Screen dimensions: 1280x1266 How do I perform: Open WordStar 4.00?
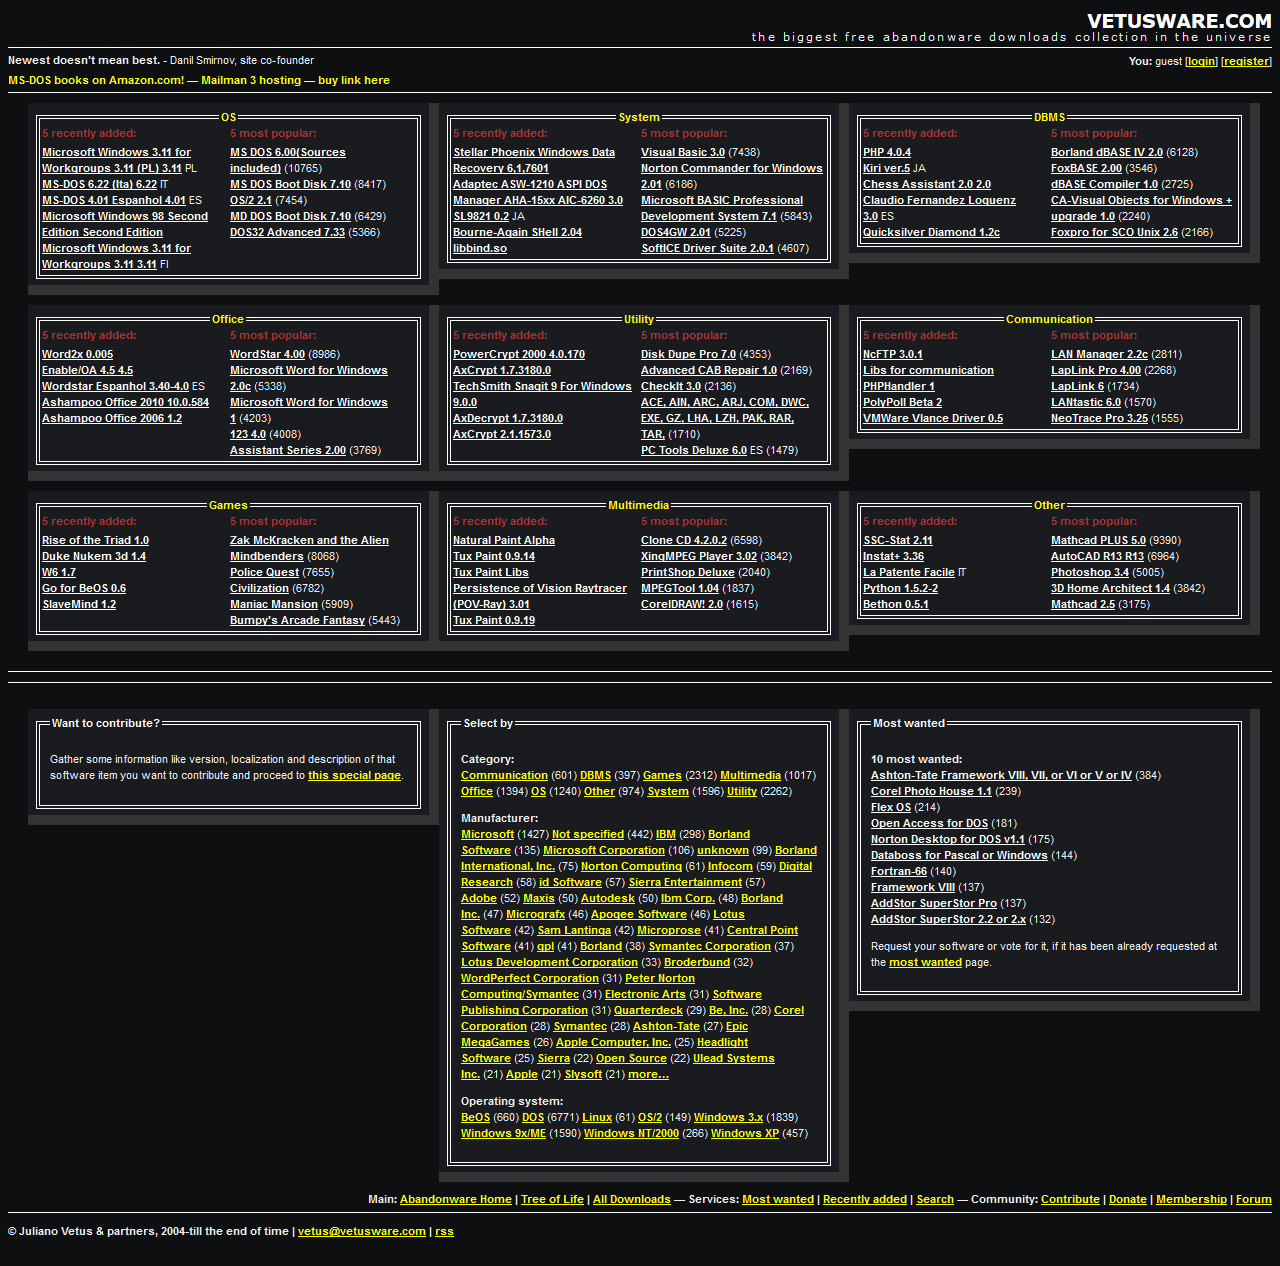(x=267, y=354)
